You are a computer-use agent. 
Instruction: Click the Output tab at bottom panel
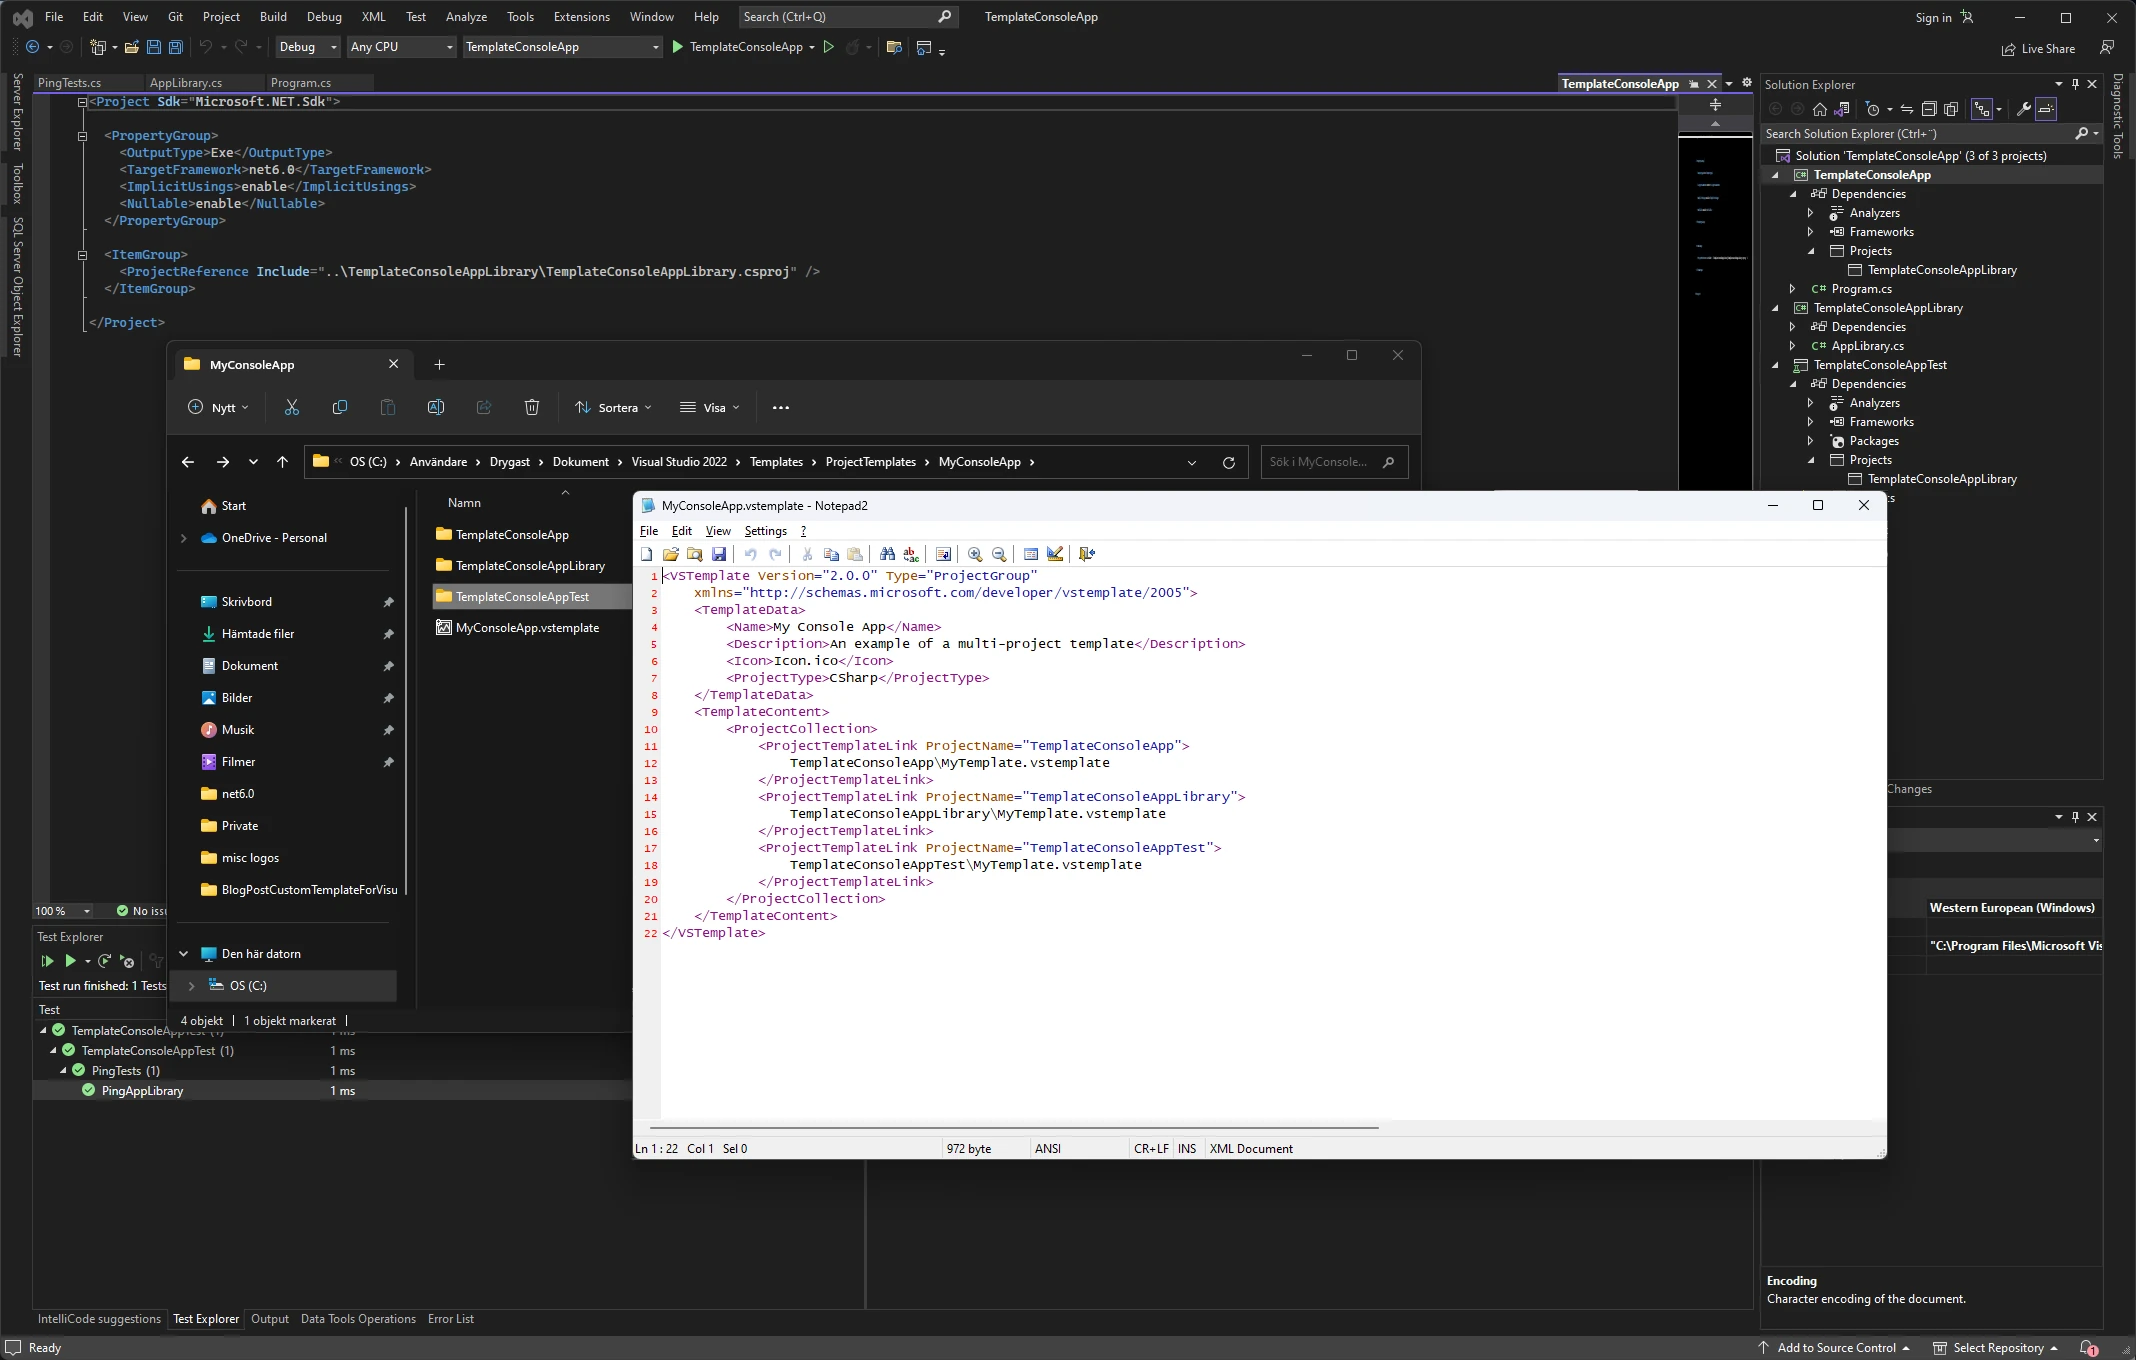[x=268, y=1318]
